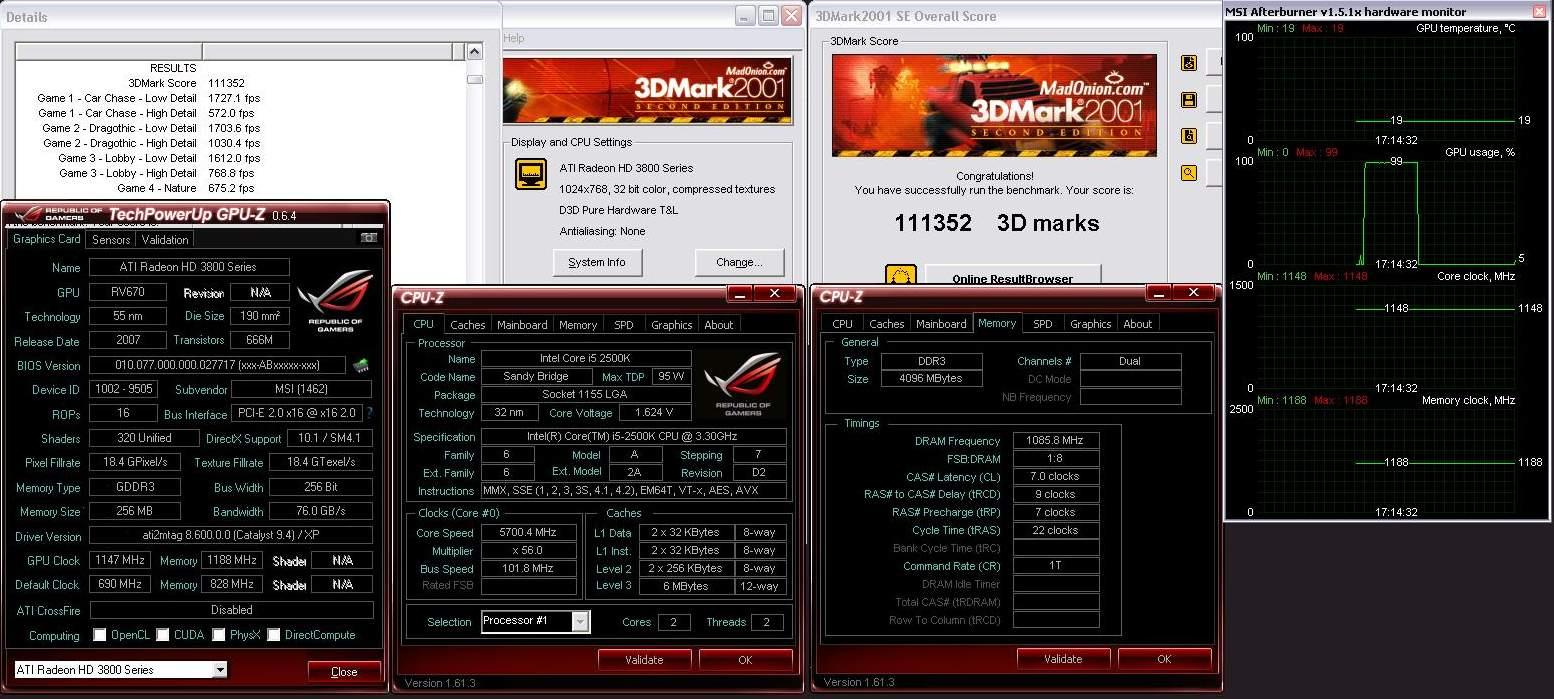The width and height of the screenshot is (1554, 699).
Task: Toggle the DirectCompute checkbox in GPU-Z
Action: tap(273, 635)
